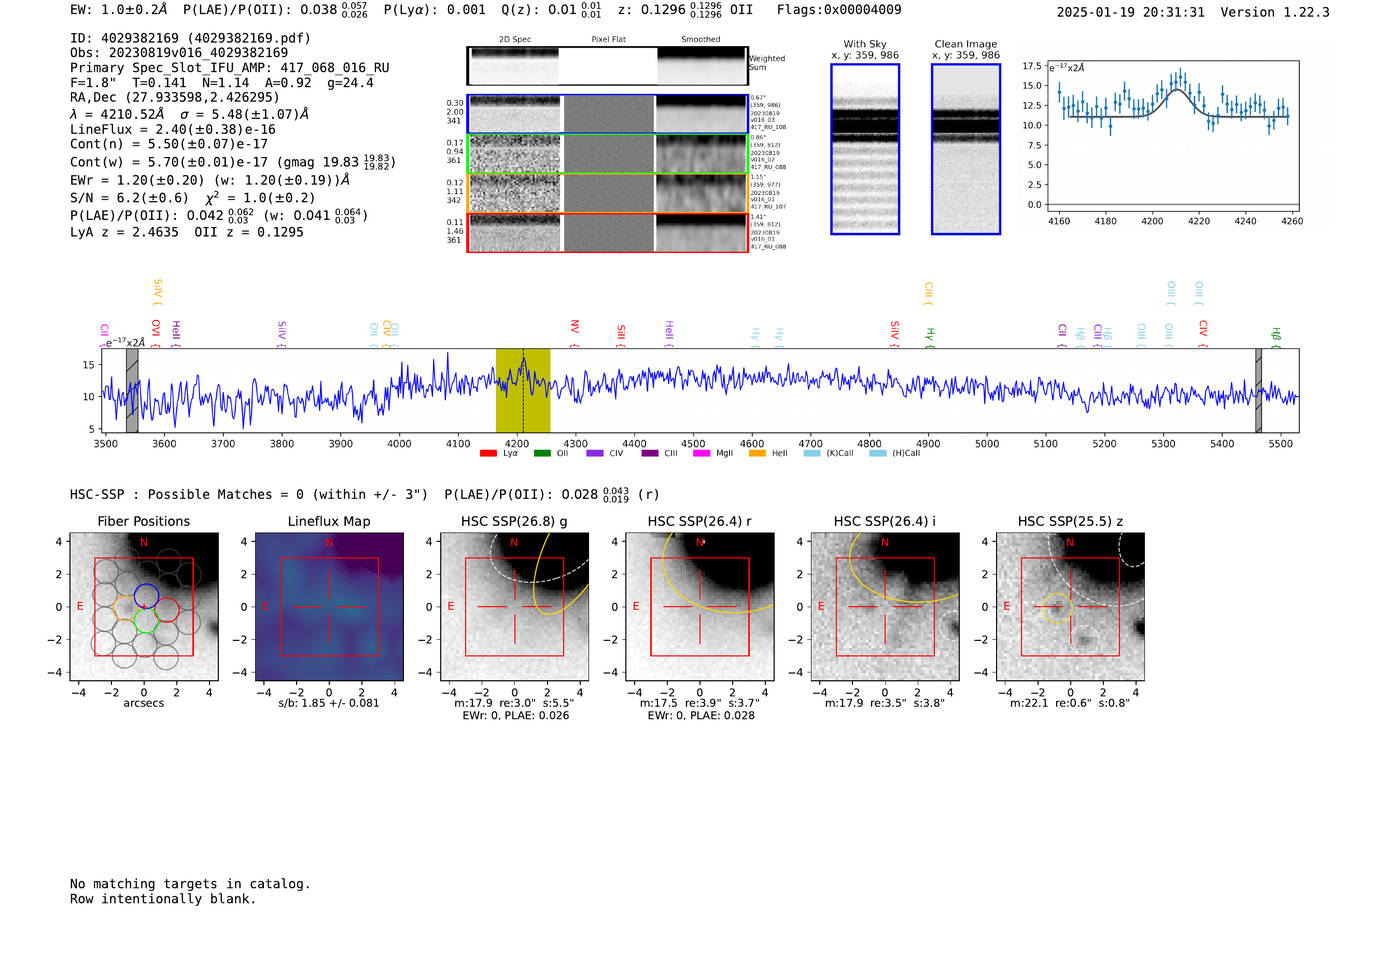Select the HSC SSP(26.8) g cutout

(515, 607)
